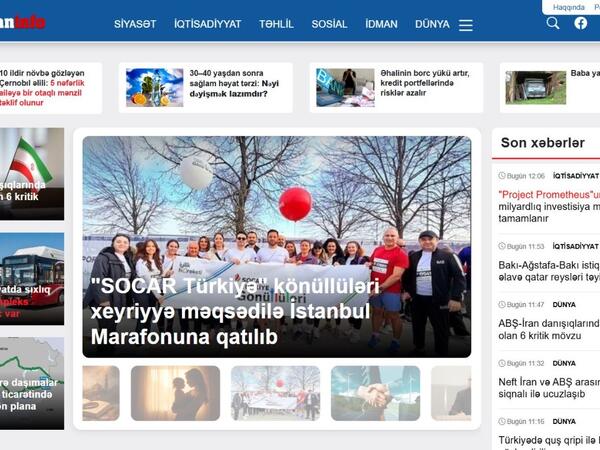Open the Bakı-Ağstafa-Bakı train news item
This screenshot has height=450, width=600.
point(549,271)
